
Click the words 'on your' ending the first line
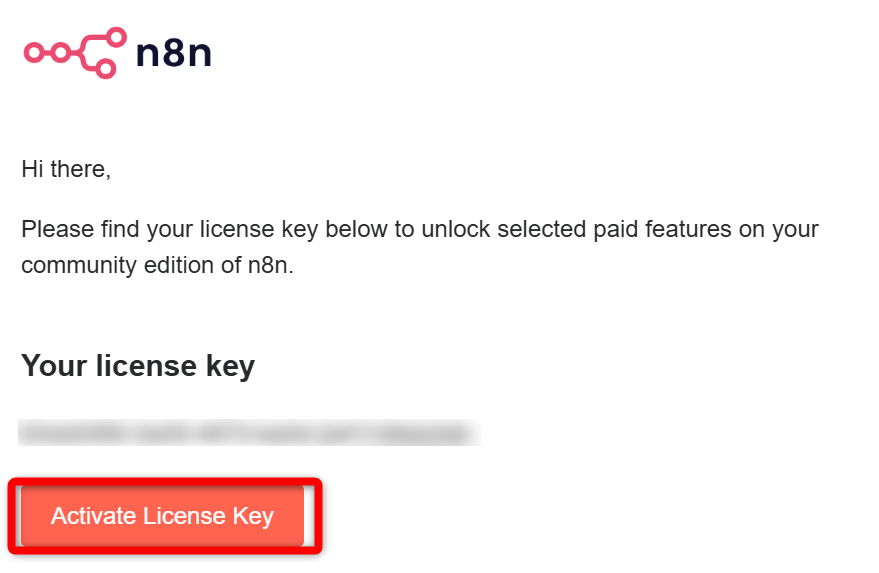click(779, 230)
